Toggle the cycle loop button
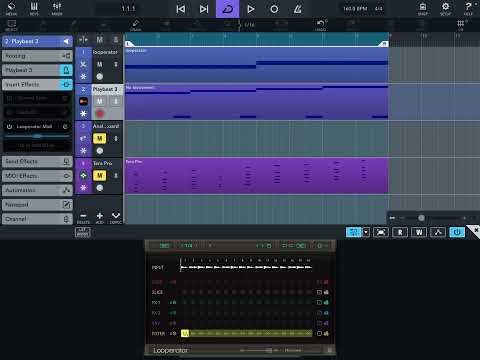The height and width of the screenshot is (360, 480). click(x=228, y=9)
